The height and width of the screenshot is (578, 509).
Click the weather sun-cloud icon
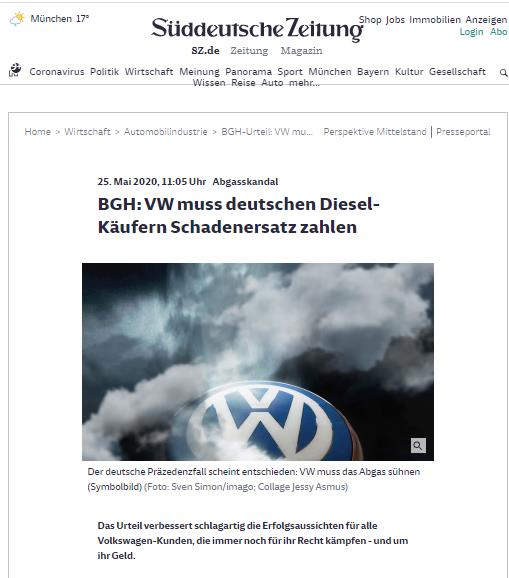17,18
